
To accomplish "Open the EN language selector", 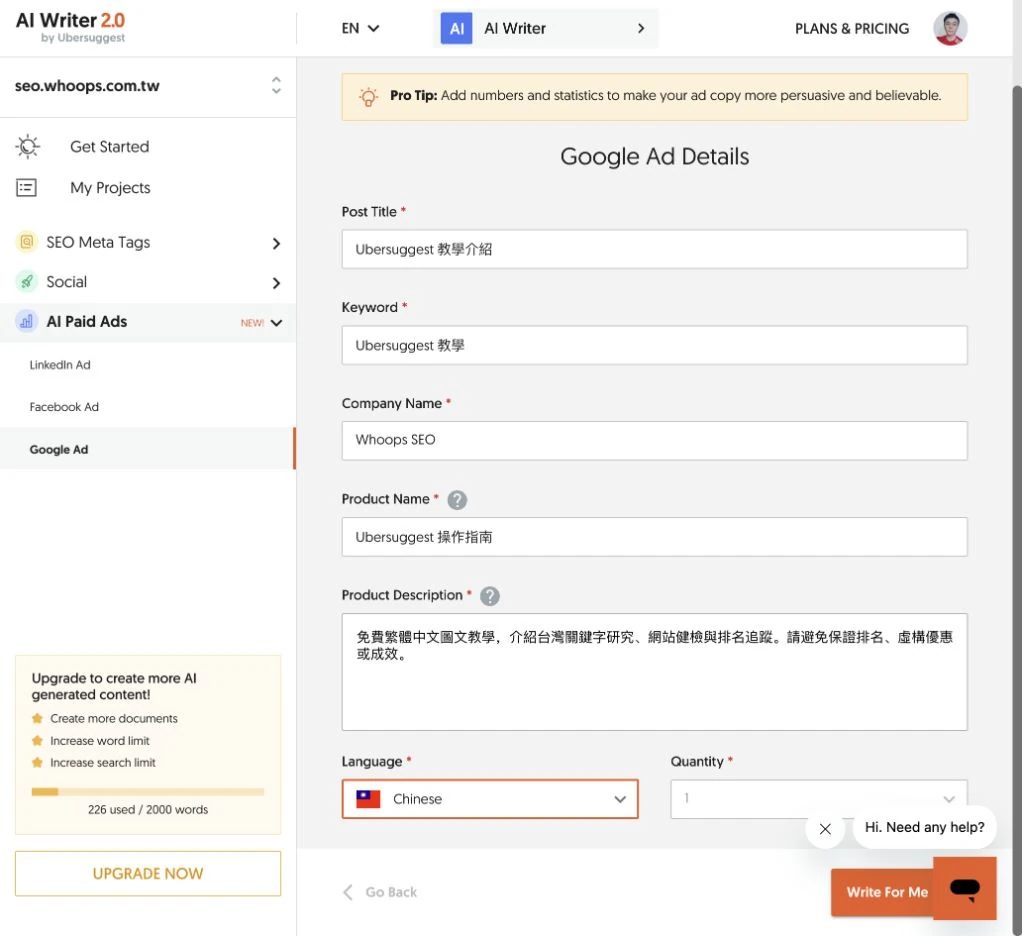I will tap(360, 28).
